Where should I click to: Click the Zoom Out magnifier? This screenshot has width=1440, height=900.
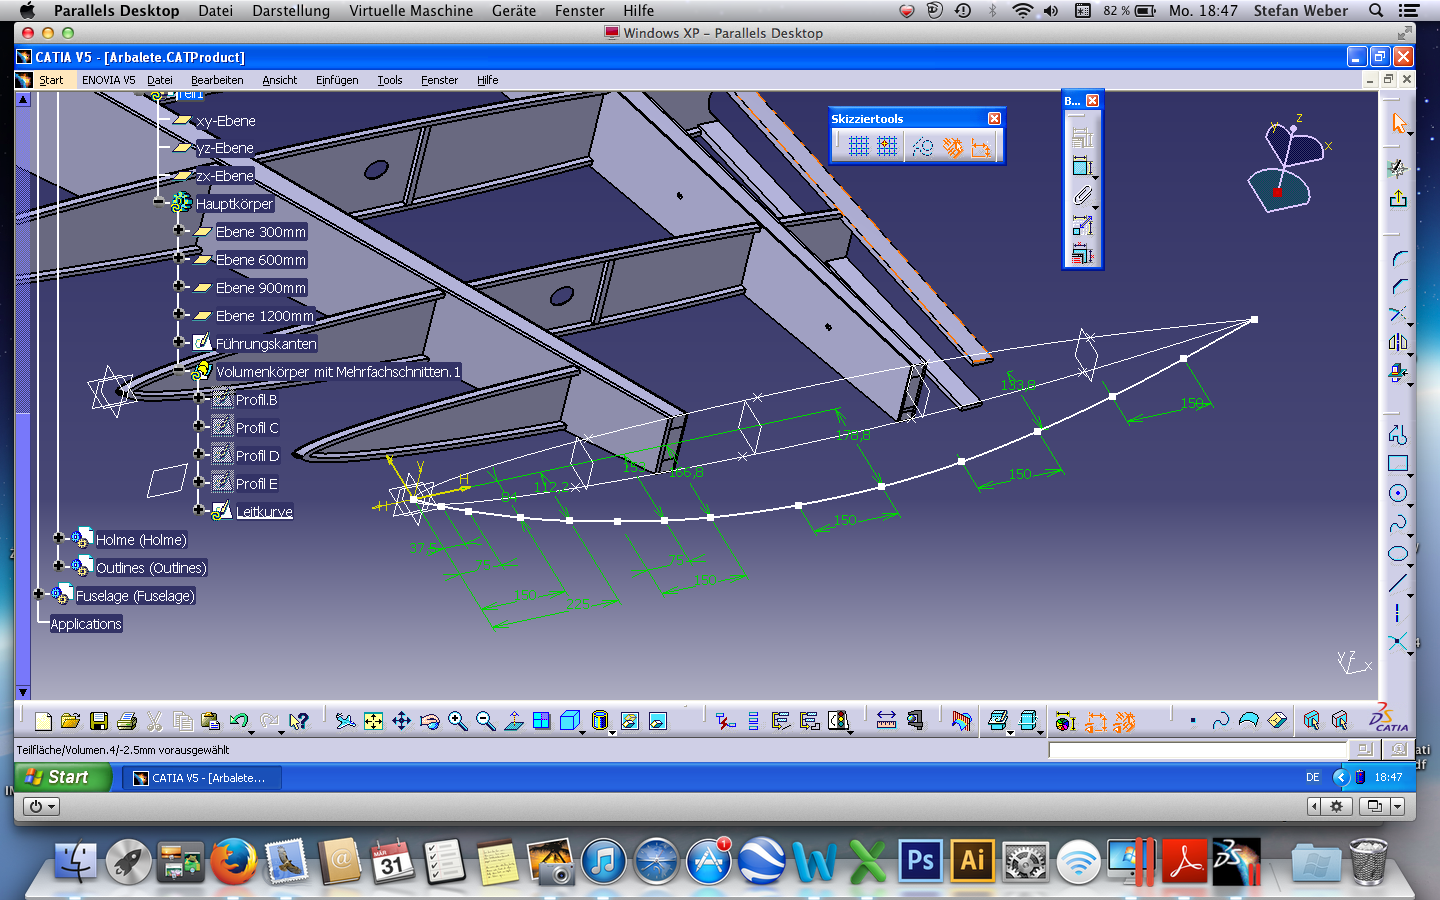tap(485, 721)
